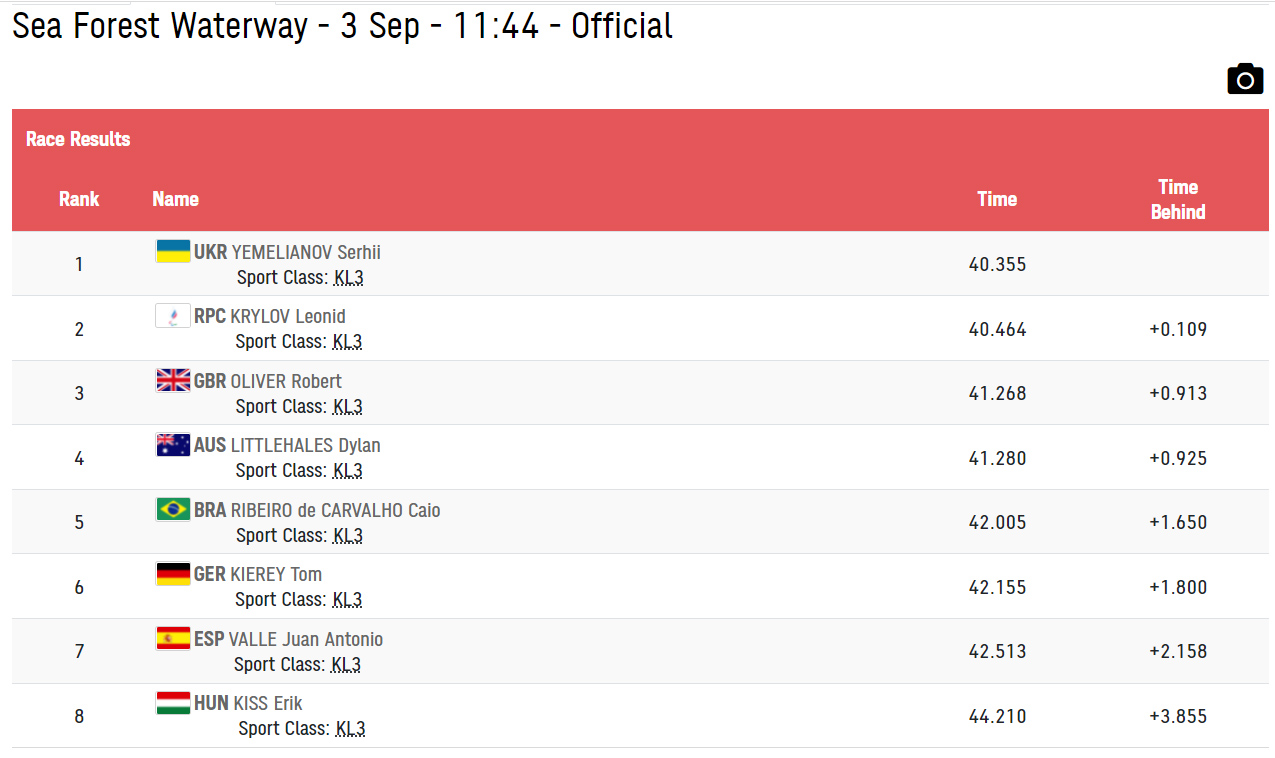This screenshot has height=758, width=1275.
Task: Click KL3 sport class under KIEREY Tom
Action: coord(347,600)
